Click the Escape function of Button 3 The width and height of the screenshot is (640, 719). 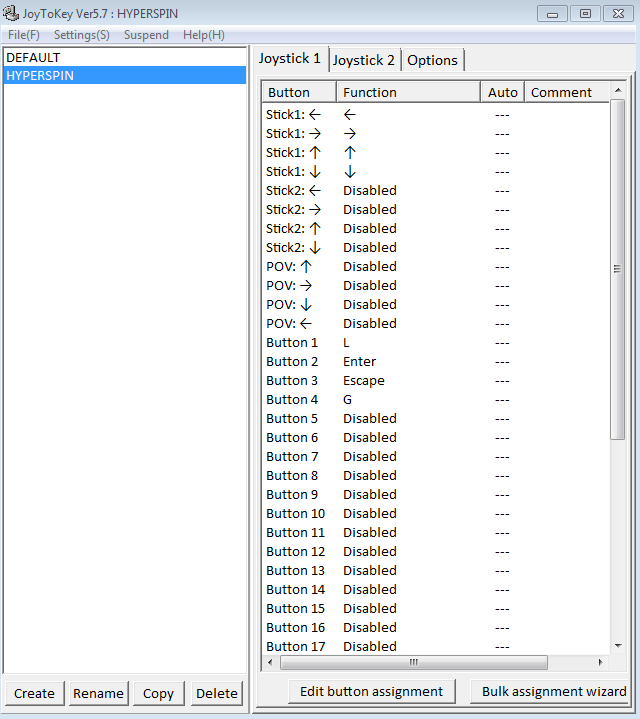pos(364,381)
